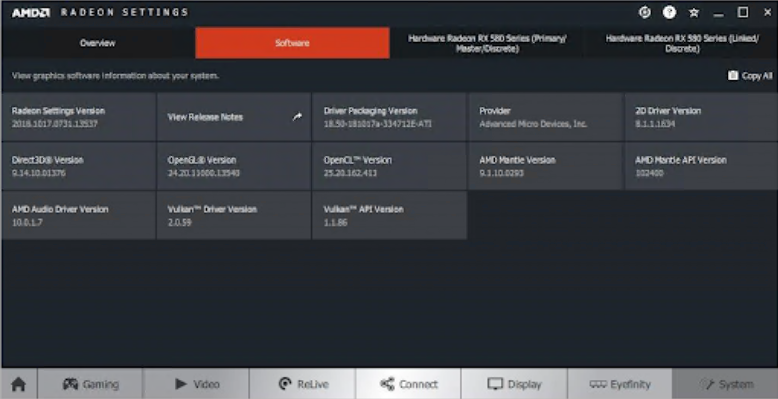Image resolution: width=778 pixels, height=399 pixels.
Task: Click Copy All text
Action: point(757,76)
